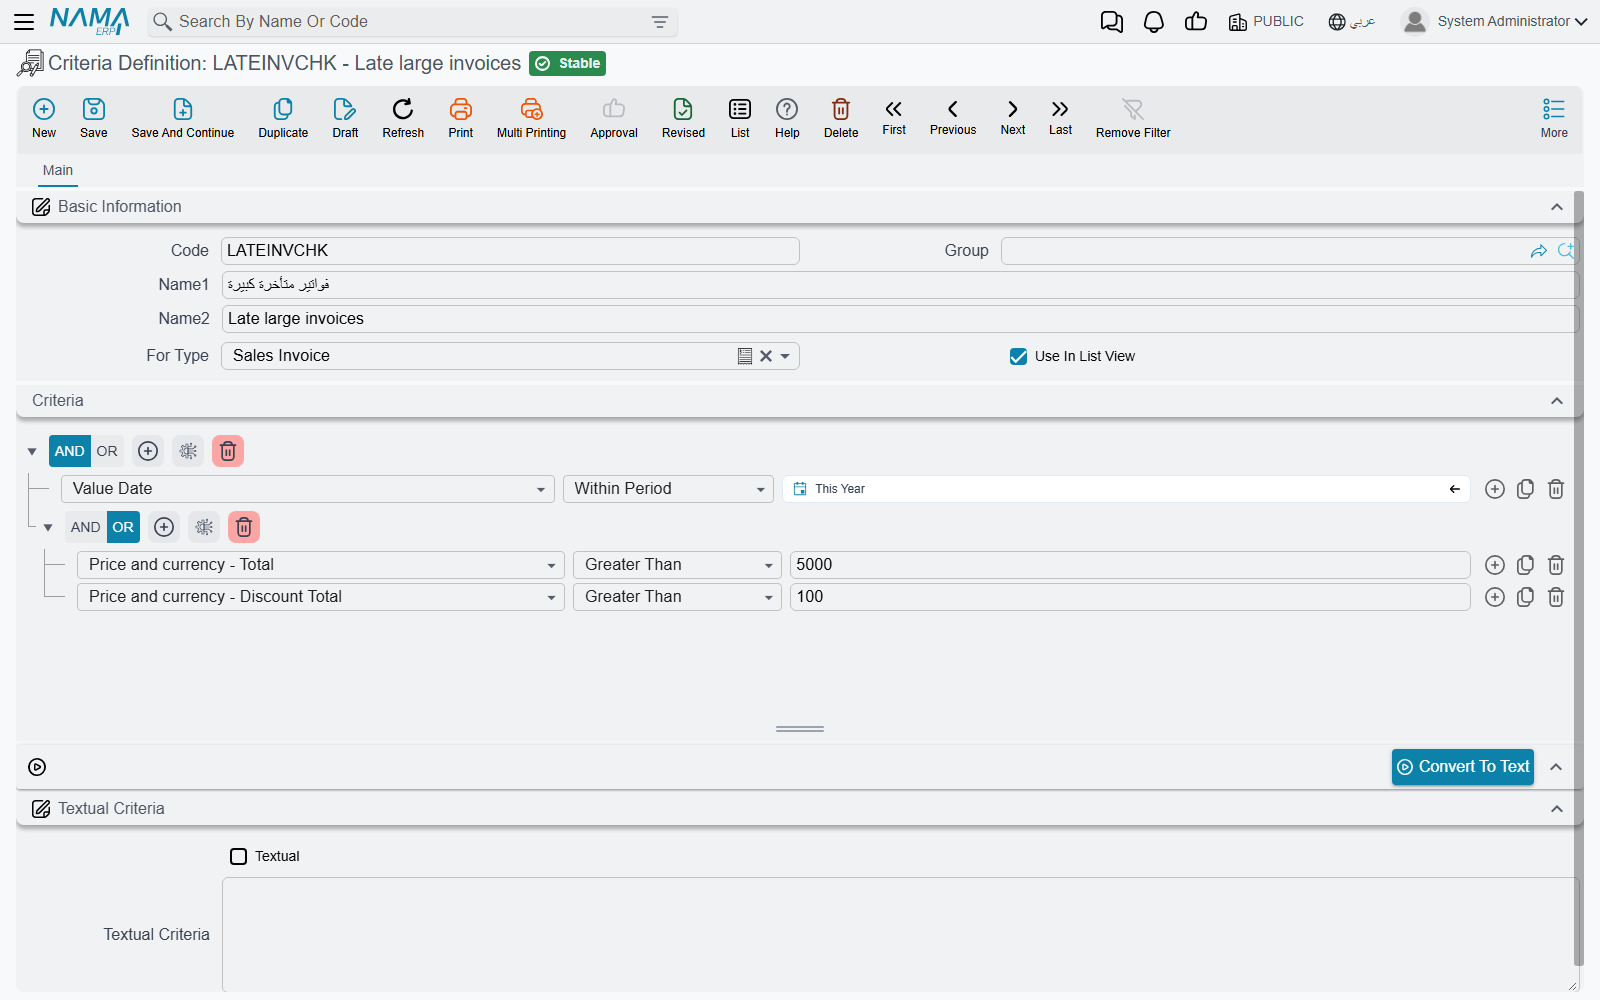The height and width of the screenshot is (1000, 1600).
Task: Open operator dropdown for 5000 row
Action: point(768,565)
